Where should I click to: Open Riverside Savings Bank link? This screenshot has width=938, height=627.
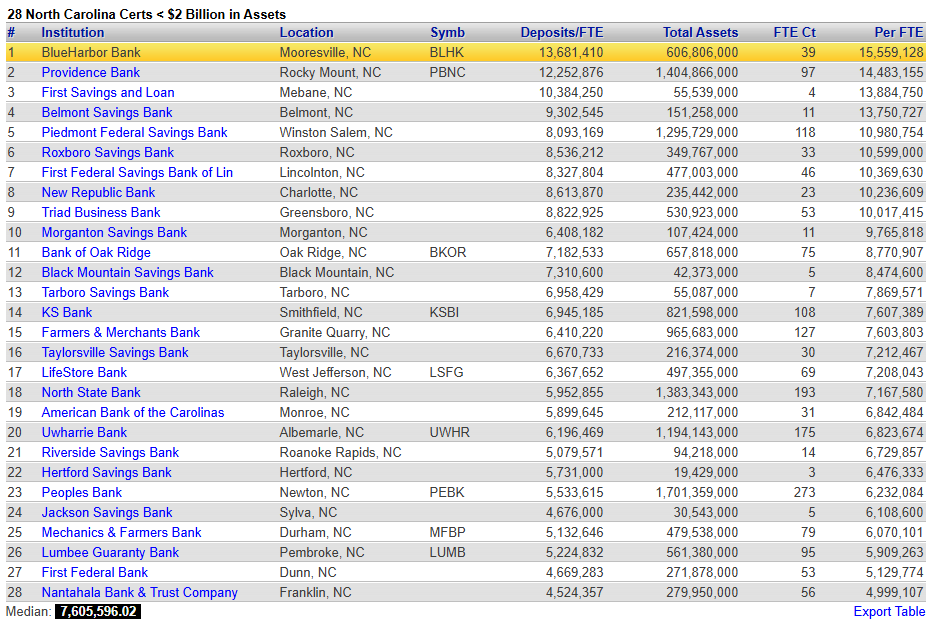tap(110, 453)
